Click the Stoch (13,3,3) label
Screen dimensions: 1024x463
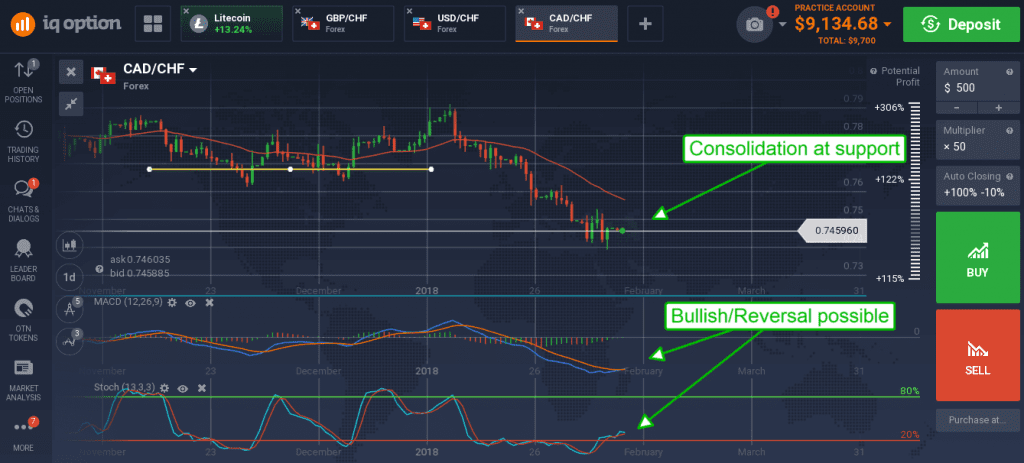124,388
